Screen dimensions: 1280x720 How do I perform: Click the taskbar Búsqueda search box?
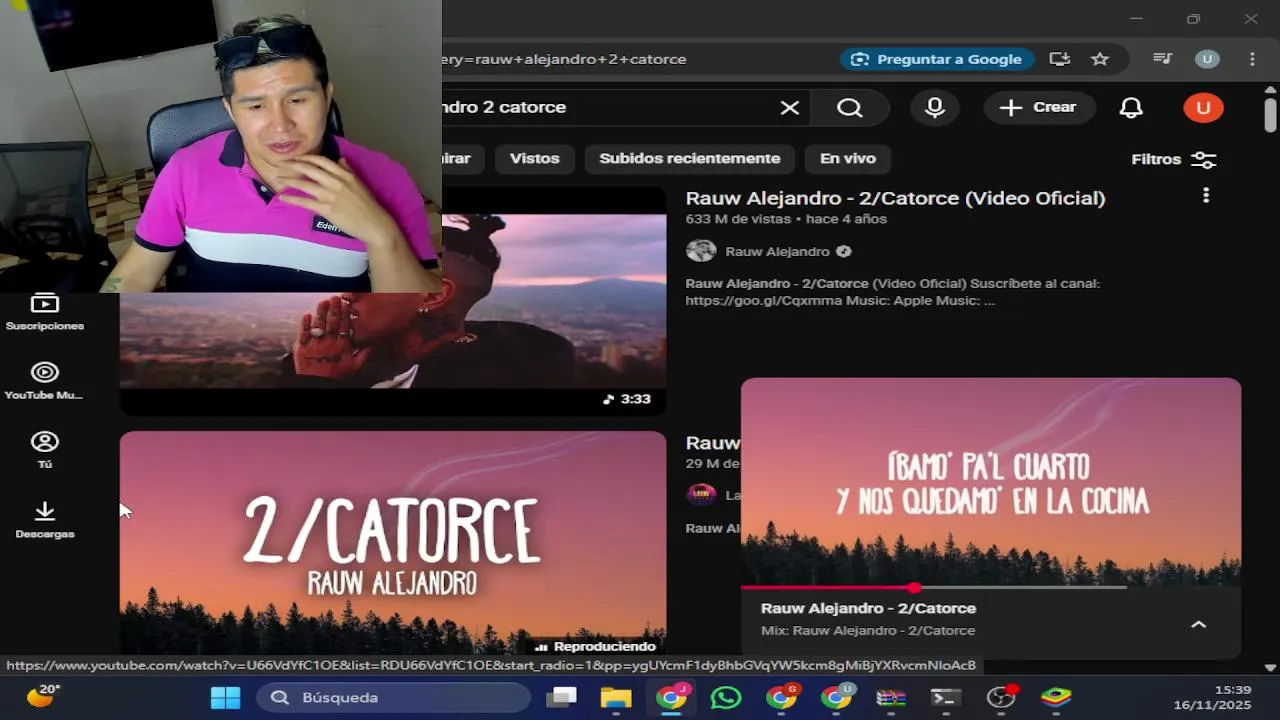pyautogui.click(x=394, y=697)
